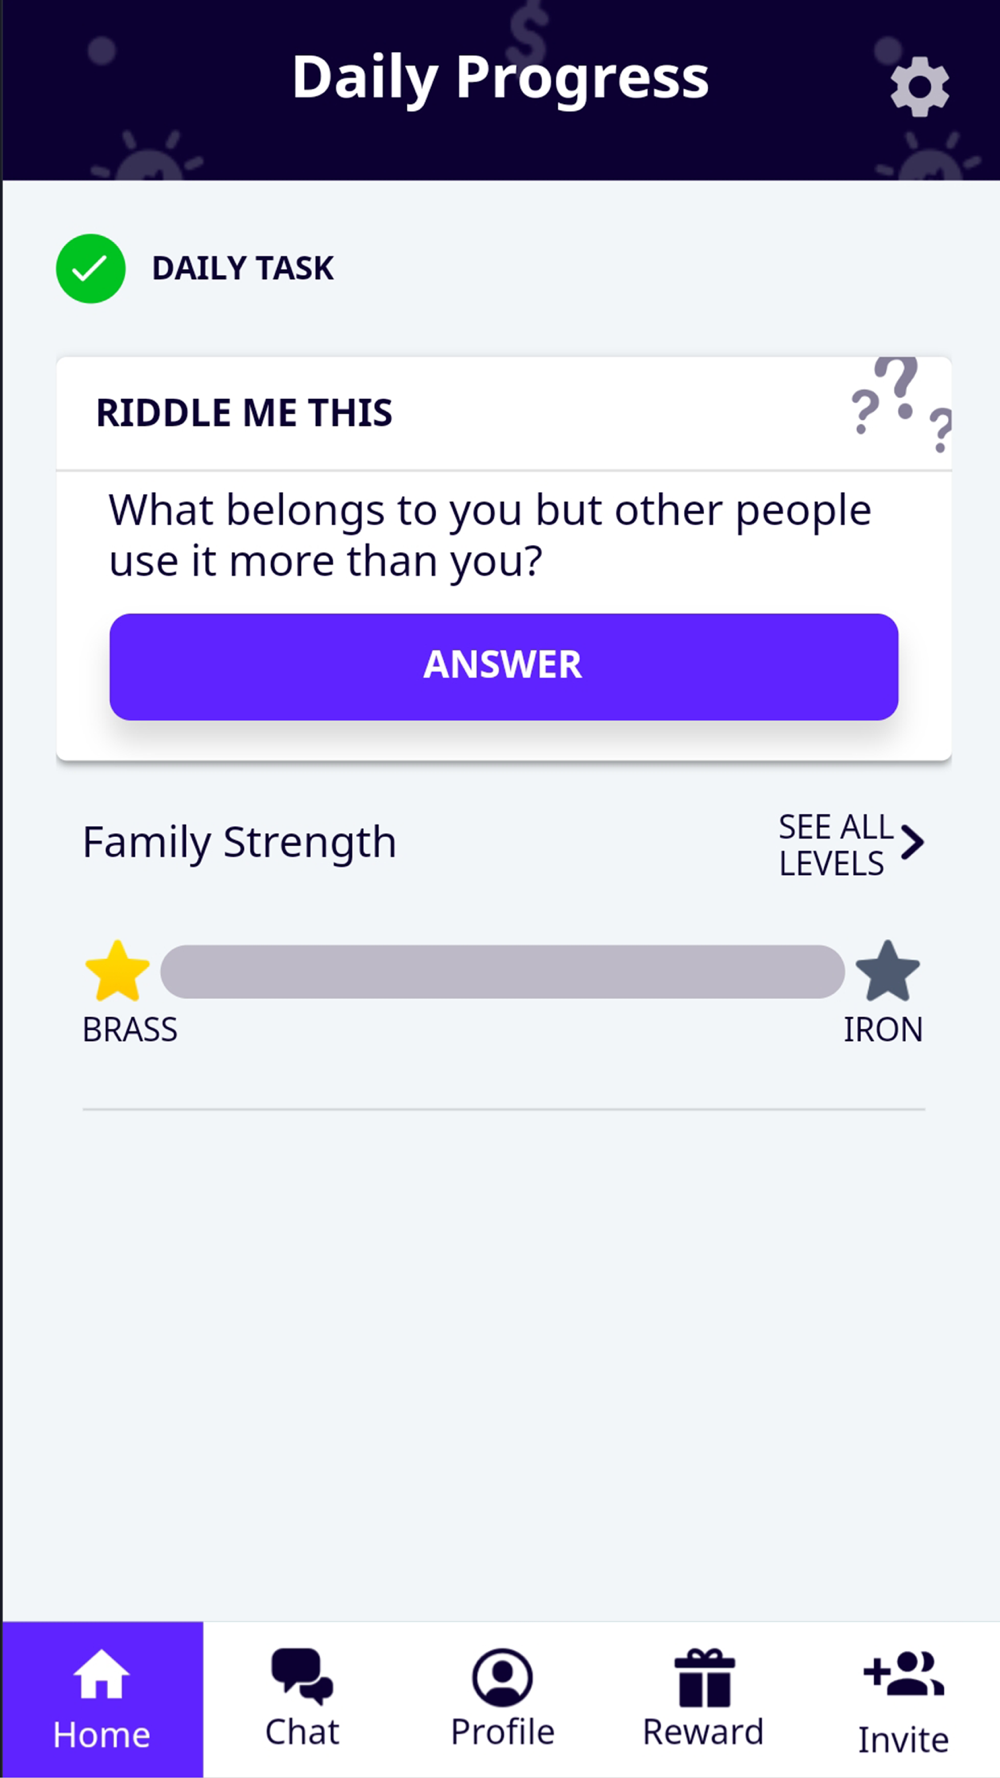Click the RIDDLE ME THIS card heading
This screenshot has height=1778, width=1000.
(x=244, y=413)
